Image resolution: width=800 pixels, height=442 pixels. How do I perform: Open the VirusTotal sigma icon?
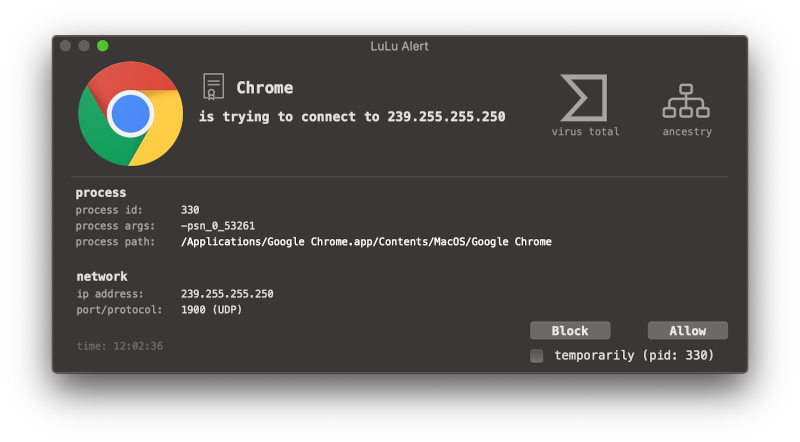click(584, 97)
